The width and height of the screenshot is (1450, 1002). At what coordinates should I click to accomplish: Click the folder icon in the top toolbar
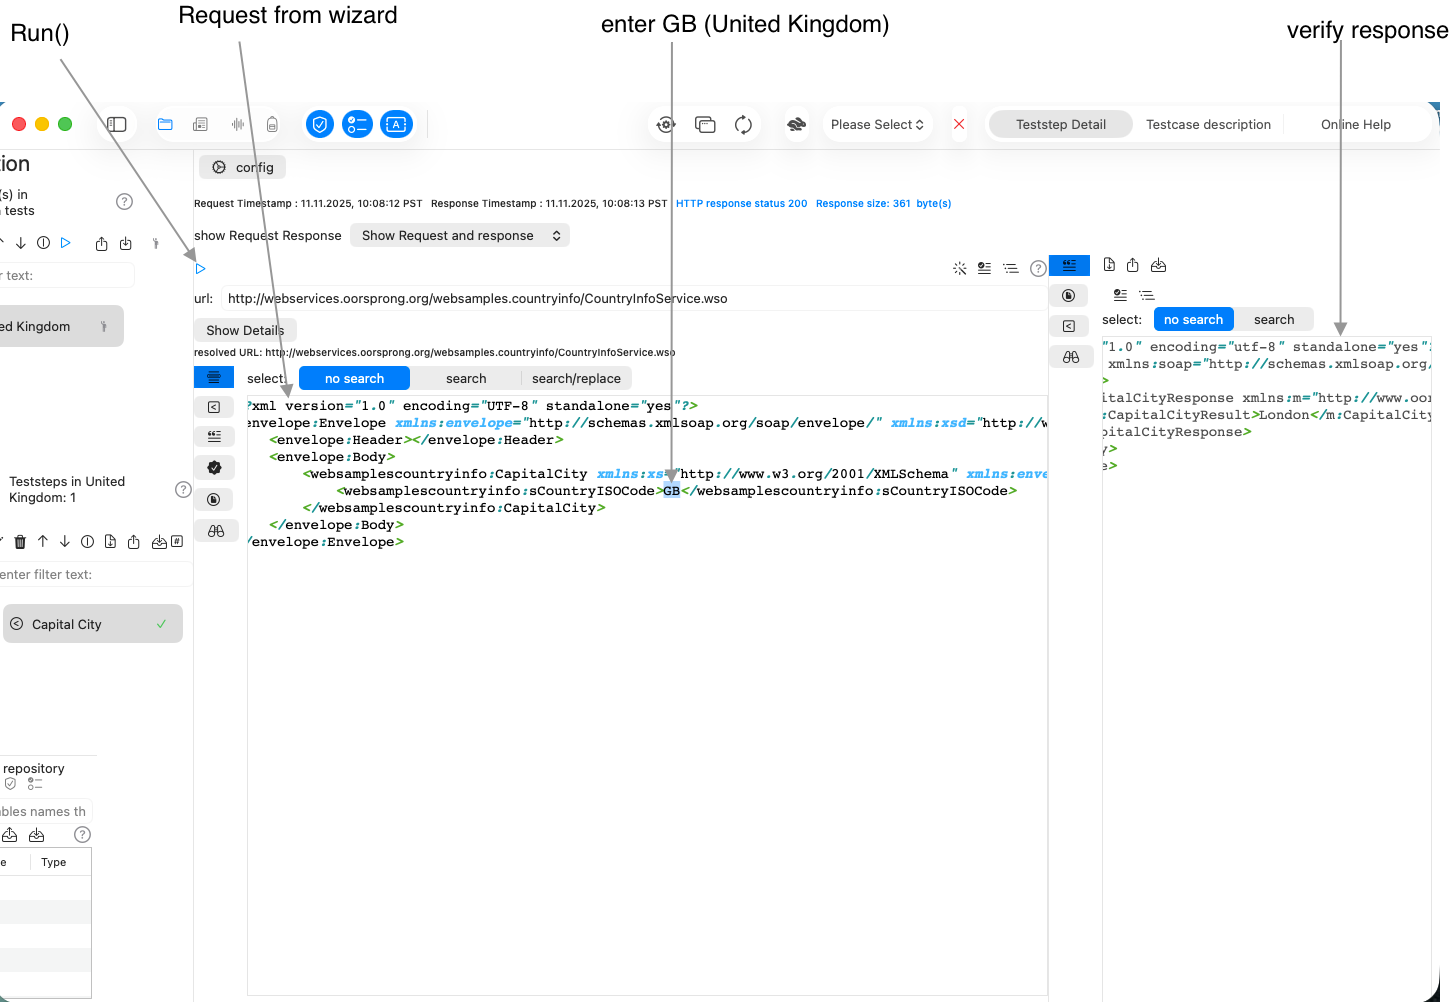click(x=165, y=125)
